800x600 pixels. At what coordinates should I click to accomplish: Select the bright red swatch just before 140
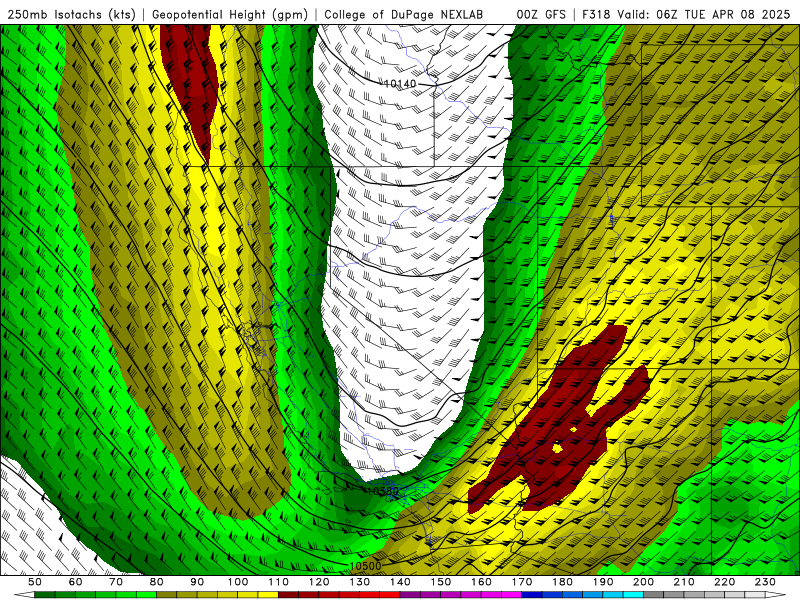click(390, 595)
